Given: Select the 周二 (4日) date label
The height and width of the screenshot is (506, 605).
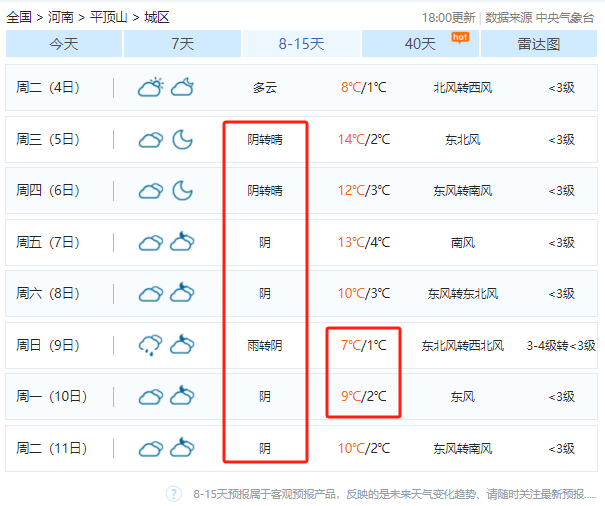Looking at the screenshot, I should (x=48, y=88).
